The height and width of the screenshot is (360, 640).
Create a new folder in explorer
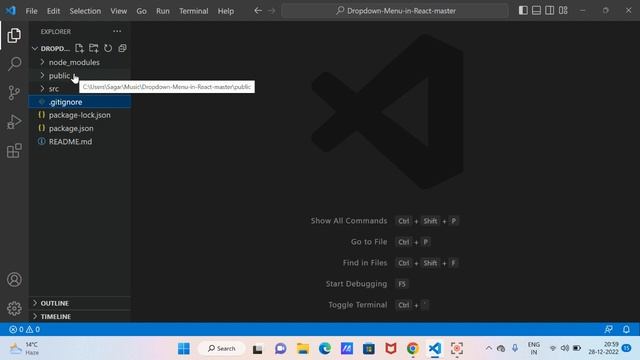[x=93, y=48]
